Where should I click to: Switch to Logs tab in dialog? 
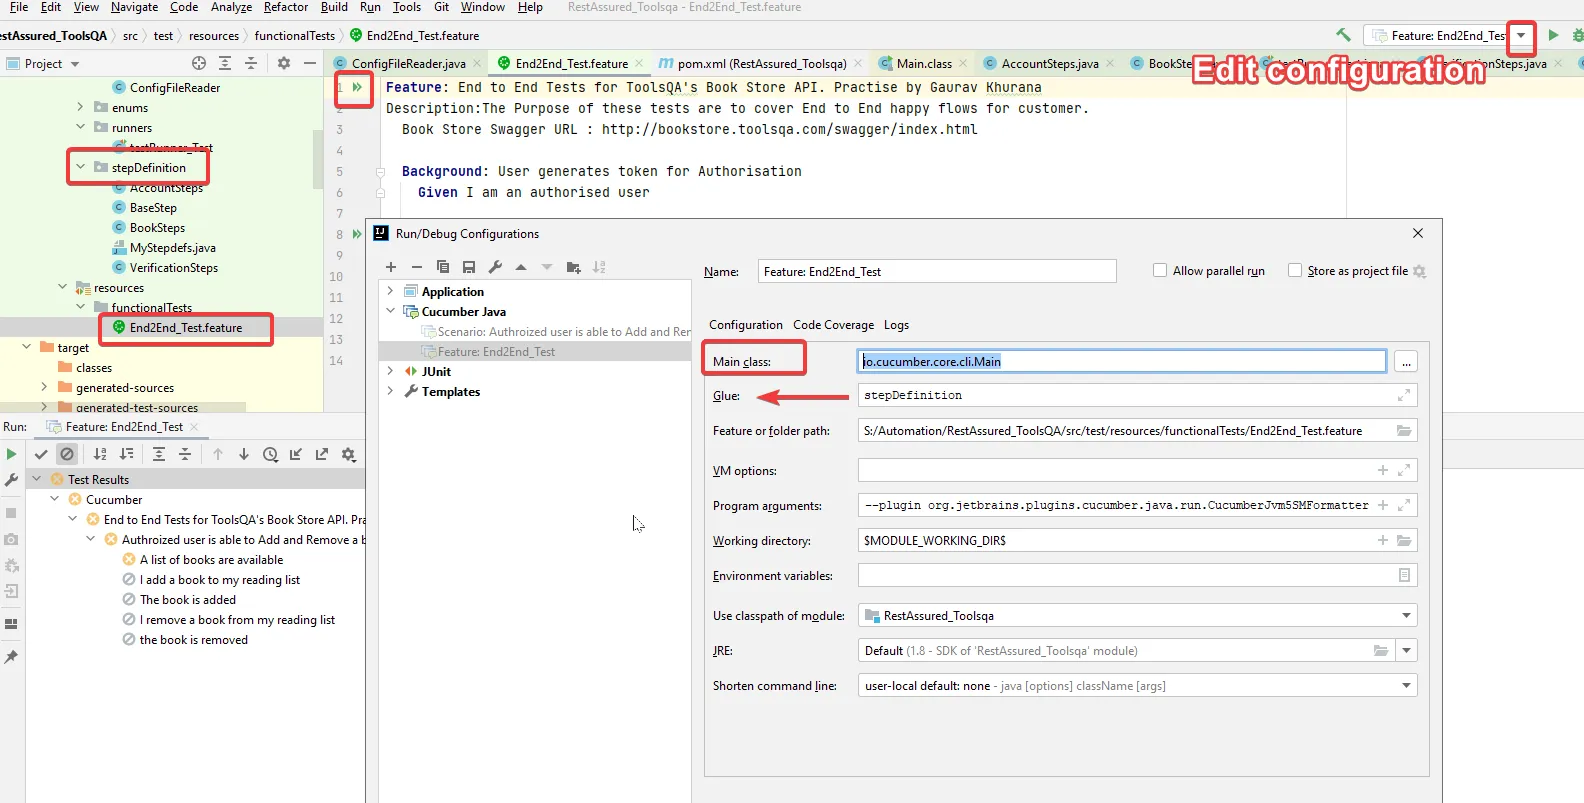896,325
